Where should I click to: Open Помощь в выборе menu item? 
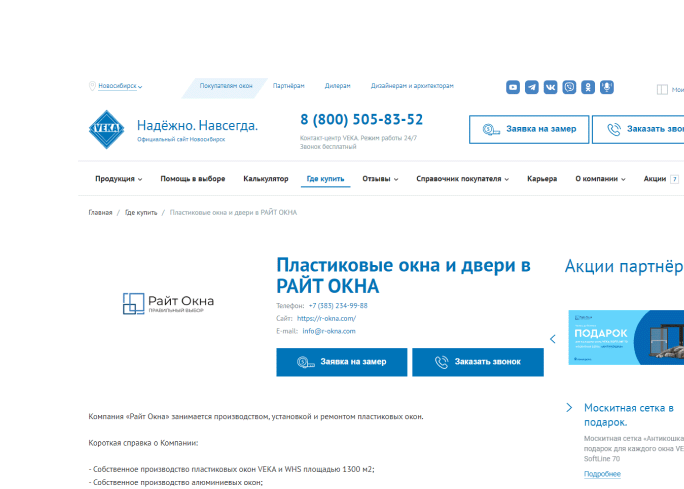pyautogui.click(x=192, y=179)
